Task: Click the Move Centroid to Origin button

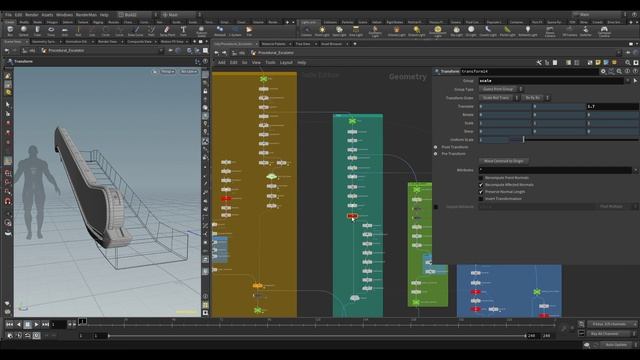Action: [x=504, y=161]
